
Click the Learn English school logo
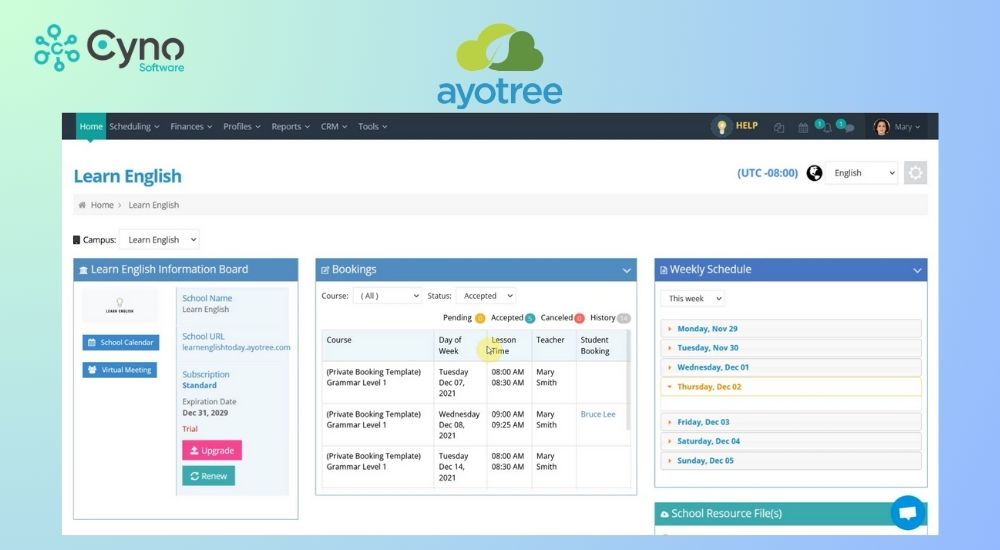pyautogui.click(x=119, y=305)
